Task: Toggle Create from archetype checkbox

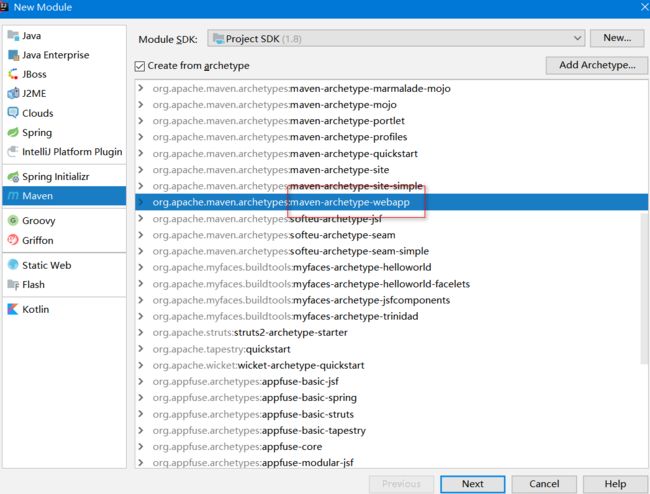Action: (x=140, y=66)
